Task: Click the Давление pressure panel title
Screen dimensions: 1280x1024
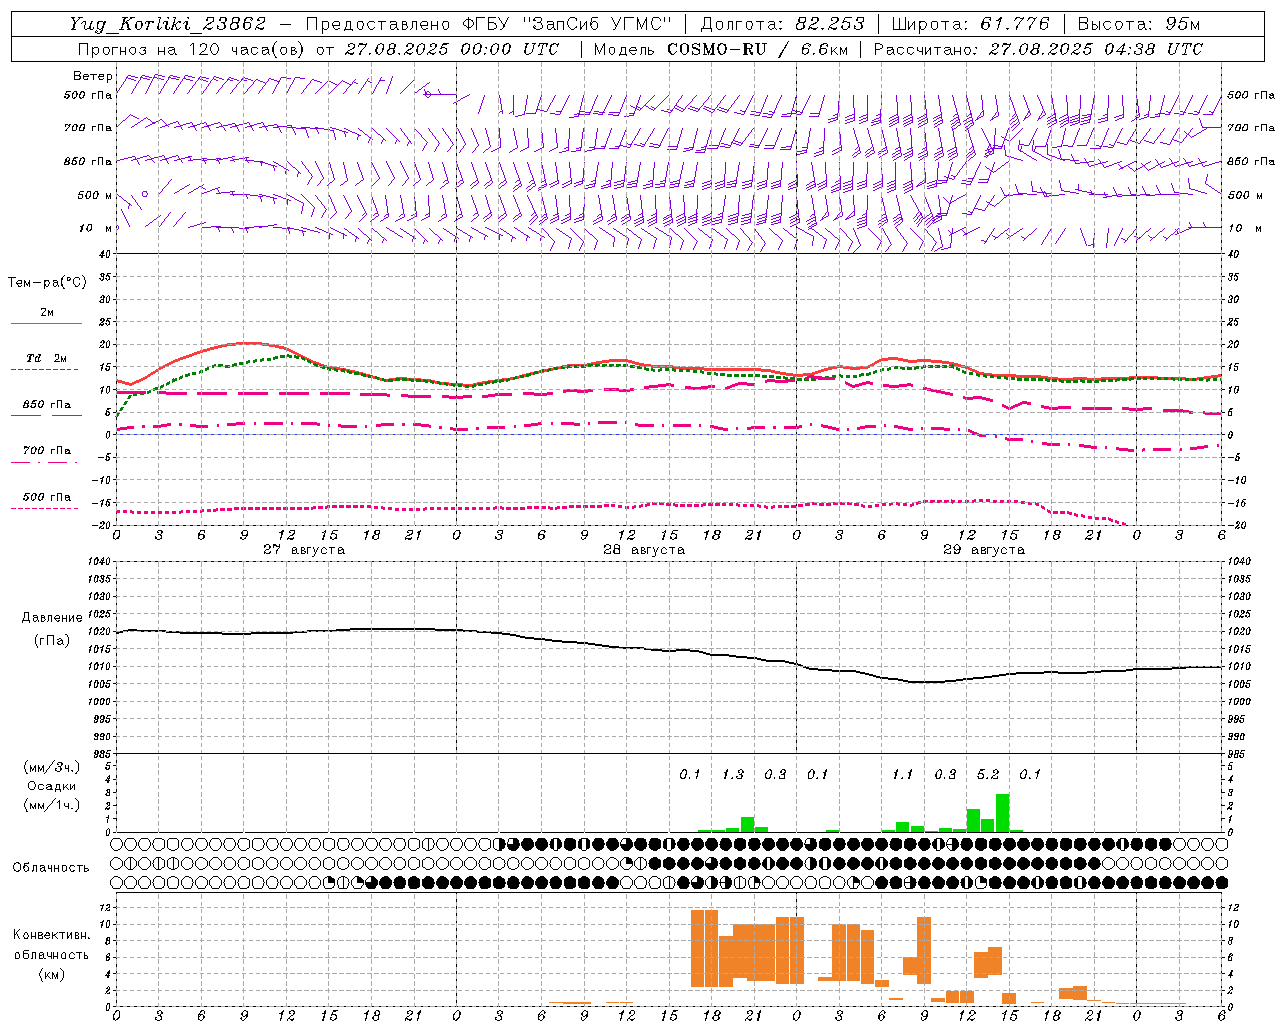Action: (x=52, y=618)
